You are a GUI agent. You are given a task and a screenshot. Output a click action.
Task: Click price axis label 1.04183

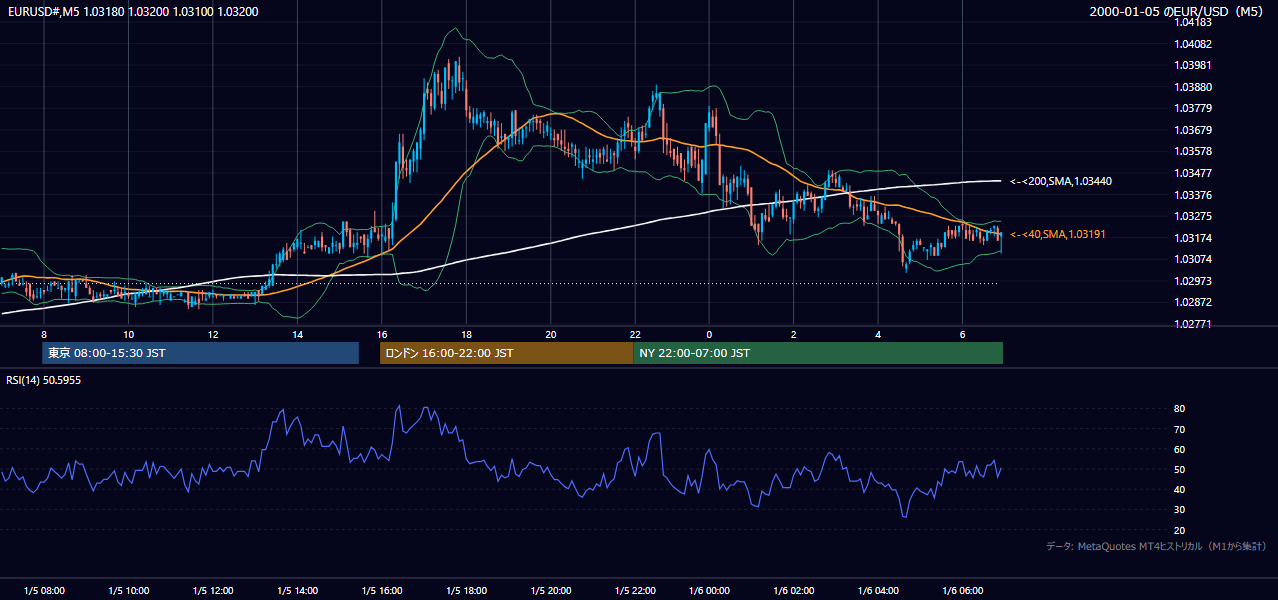click(1193, 22)
